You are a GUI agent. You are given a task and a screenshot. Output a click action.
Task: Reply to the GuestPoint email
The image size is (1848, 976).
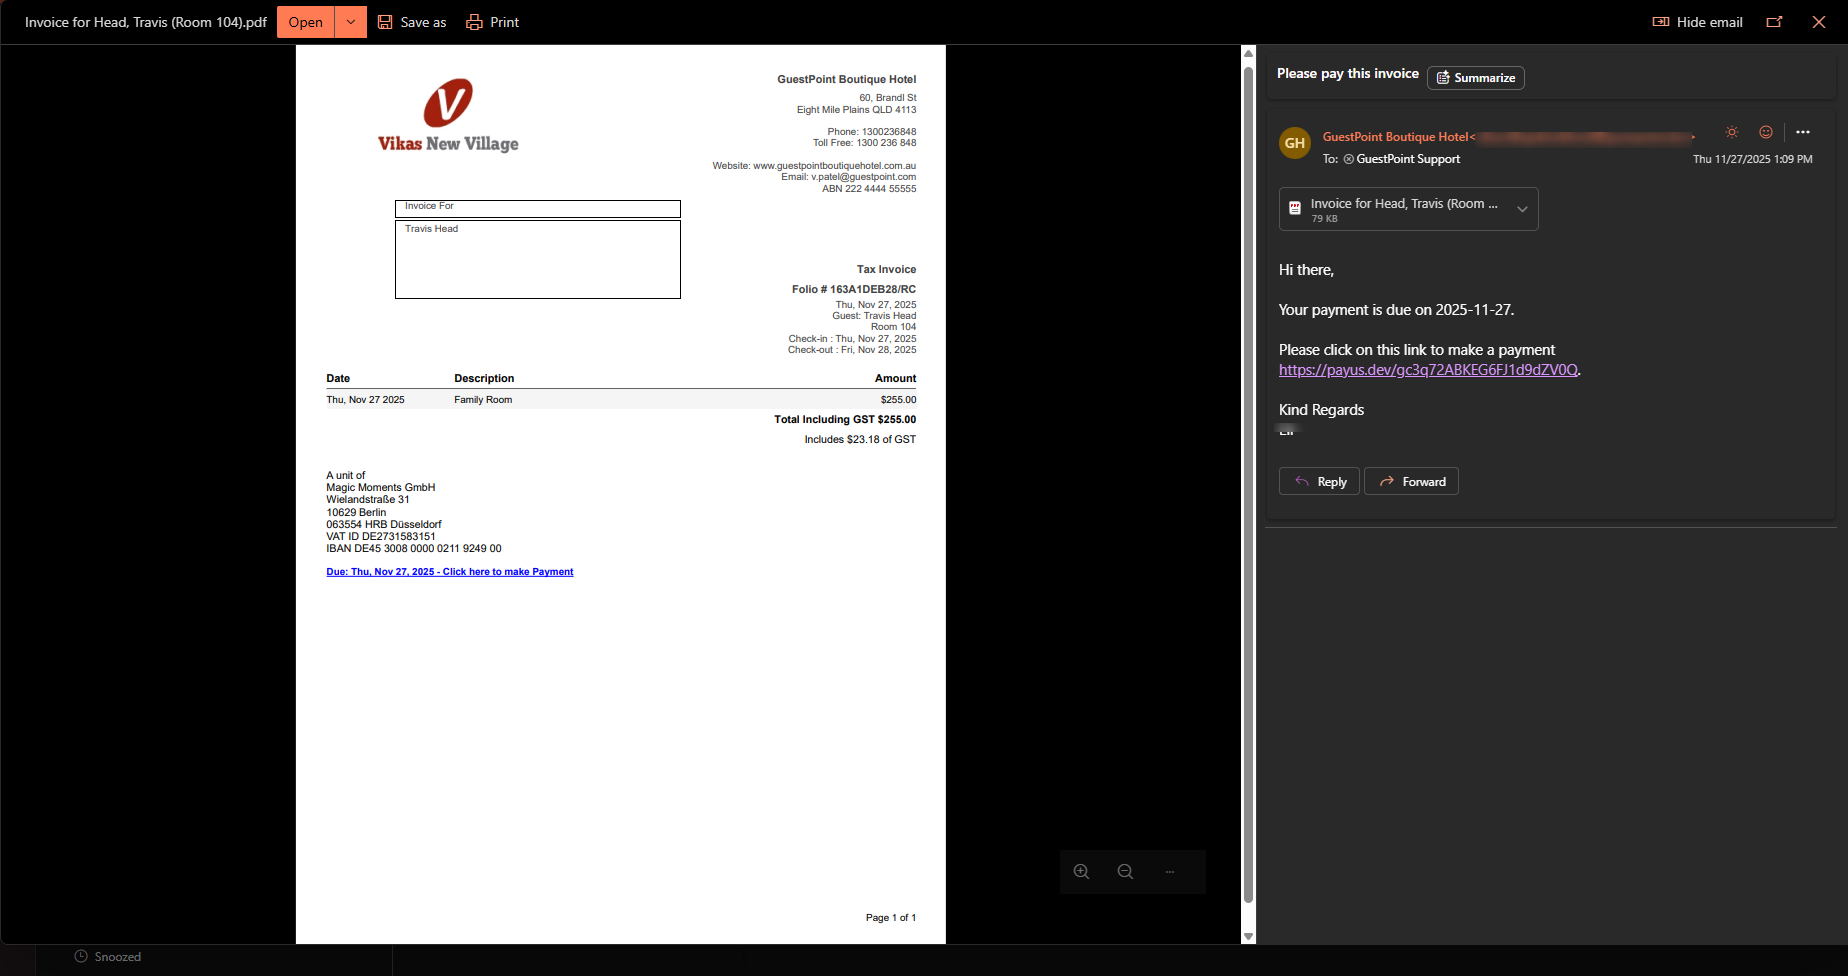click(x=1319, y=482)
